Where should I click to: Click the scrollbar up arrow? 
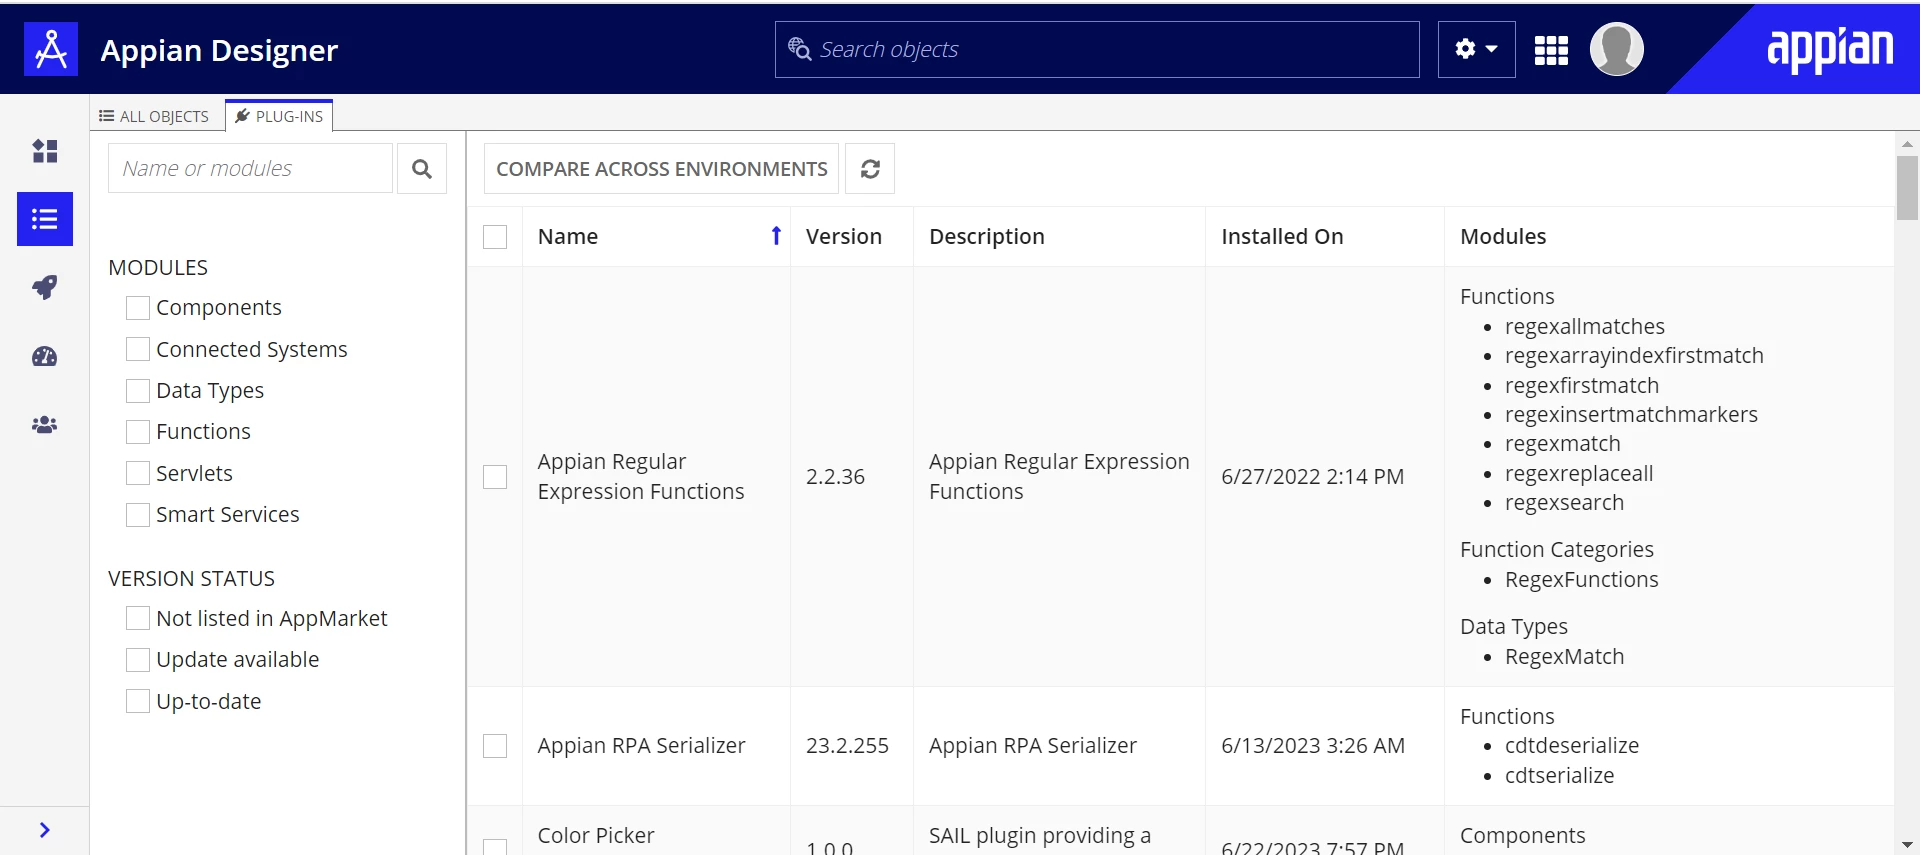pos(1907,144)
